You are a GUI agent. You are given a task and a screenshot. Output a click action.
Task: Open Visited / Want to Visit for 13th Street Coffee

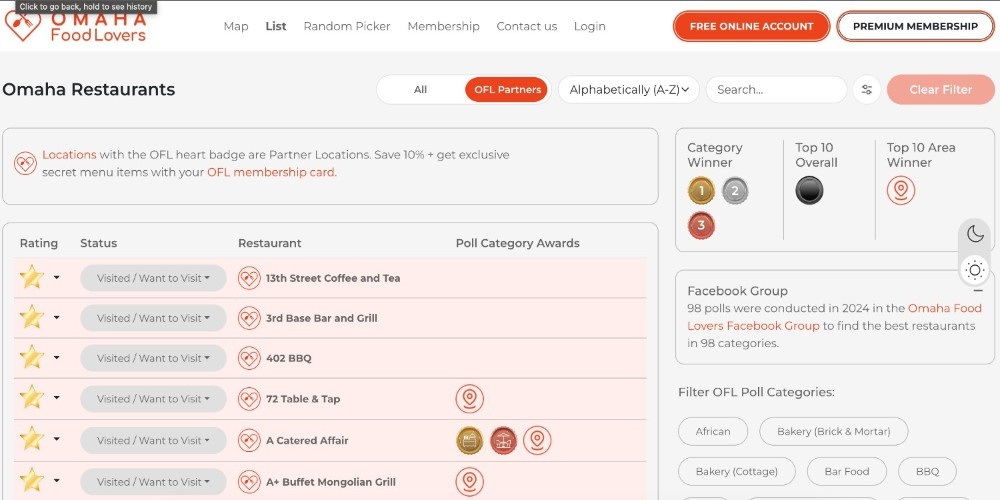point(153,278)
